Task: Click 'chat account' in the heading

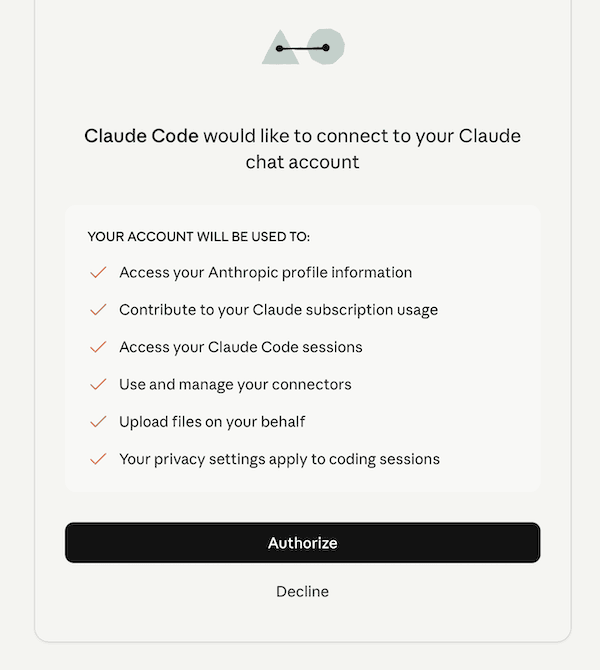Action: point(303,162)
